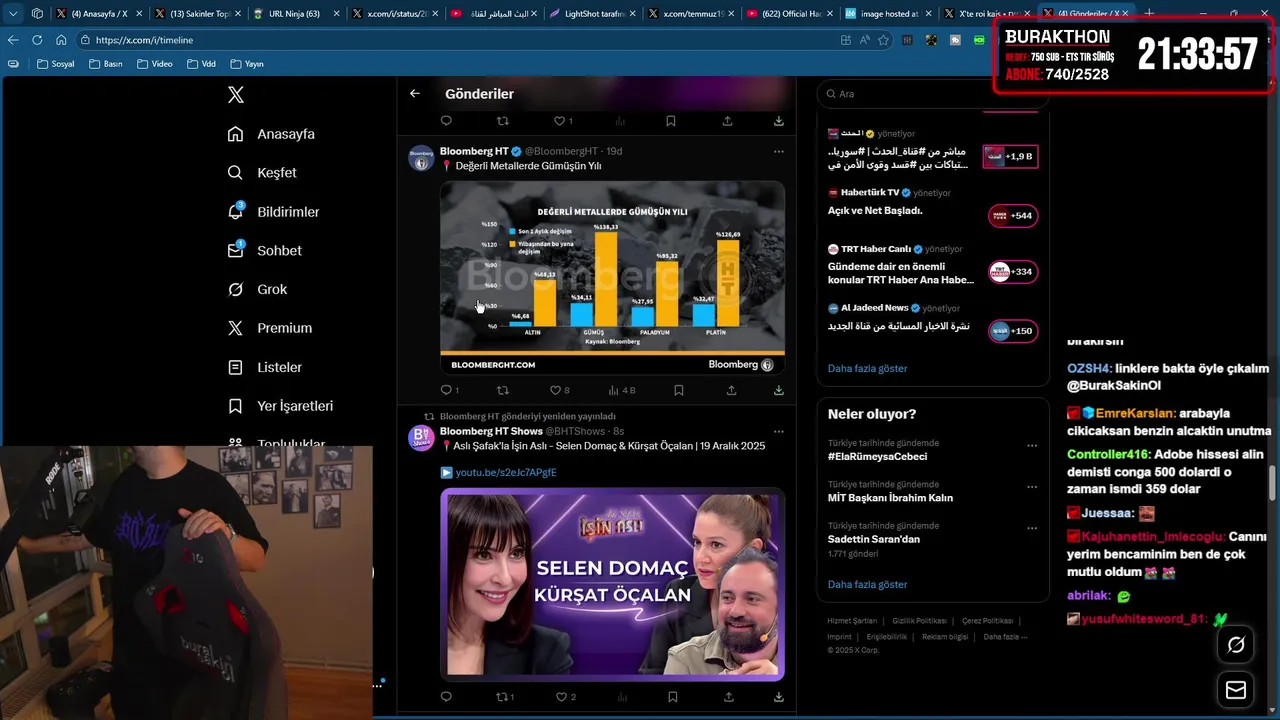
Task: Click browser home button
Action: 61,40
